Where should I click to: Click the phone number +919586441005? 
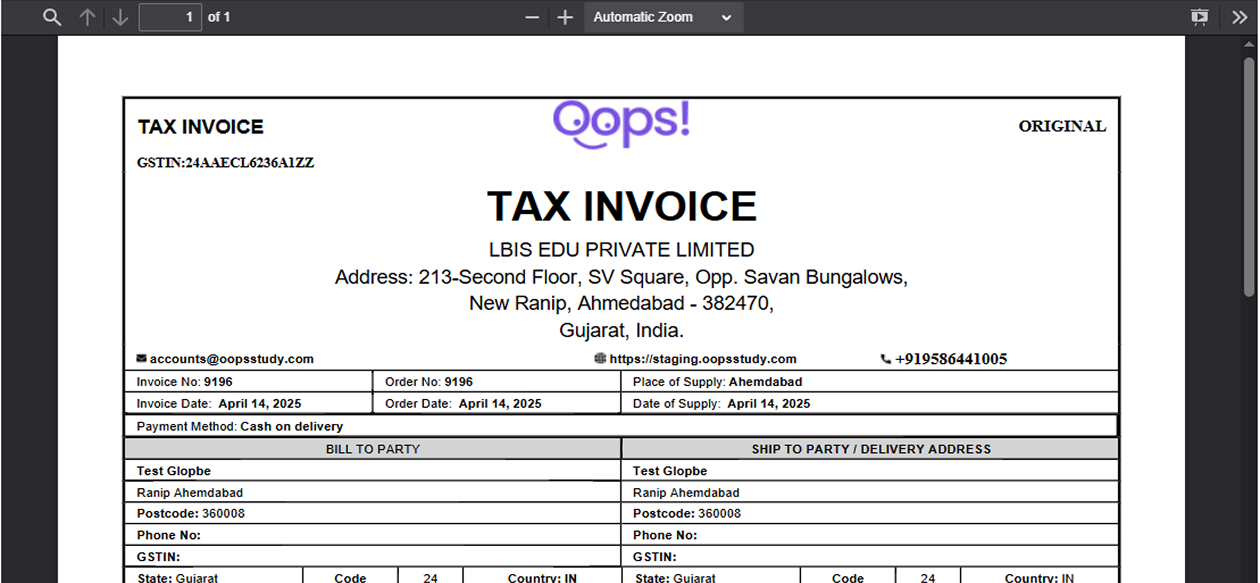point(951,359)
